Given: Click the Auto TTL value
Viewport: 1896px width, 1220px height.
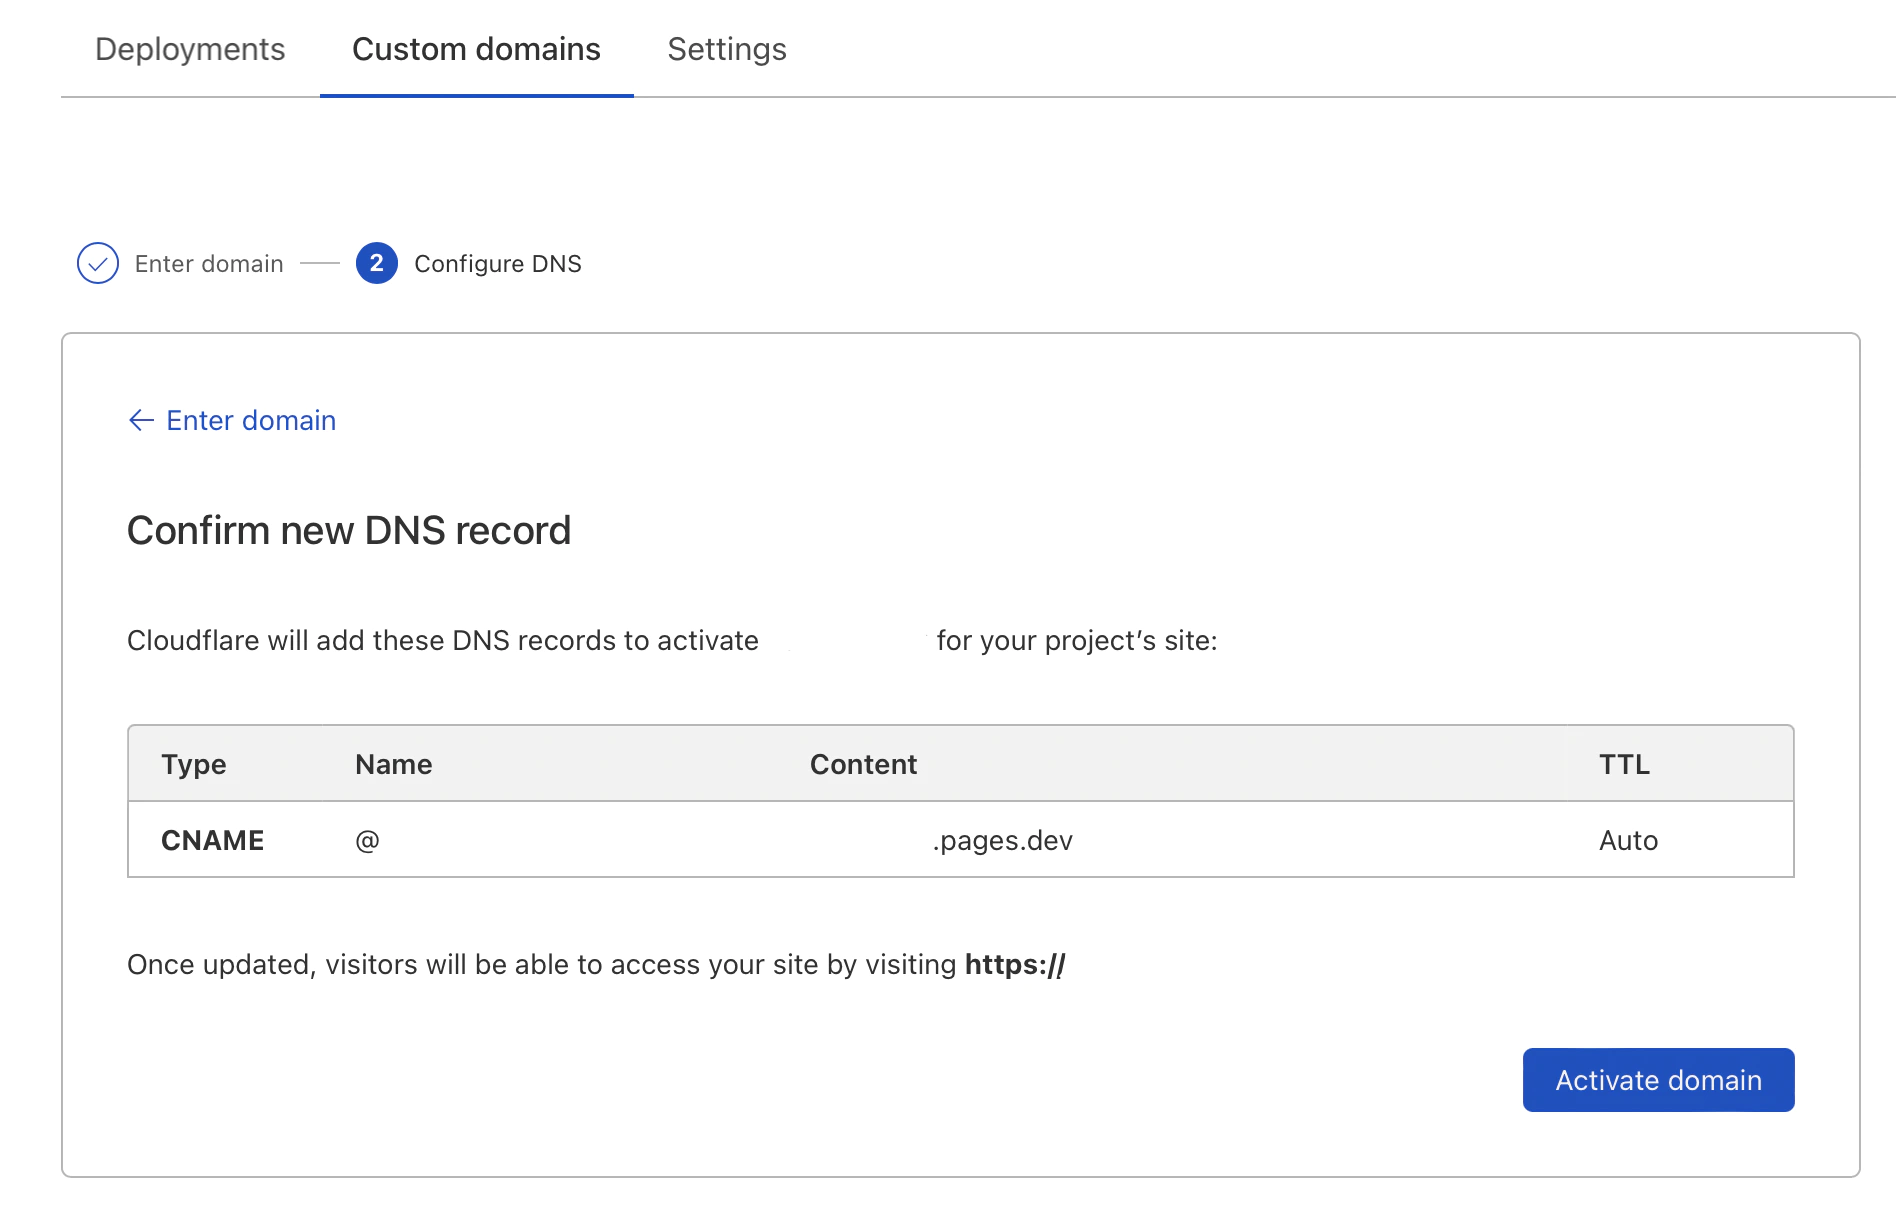Looking at the screenshot, I should pos(1628,840).
